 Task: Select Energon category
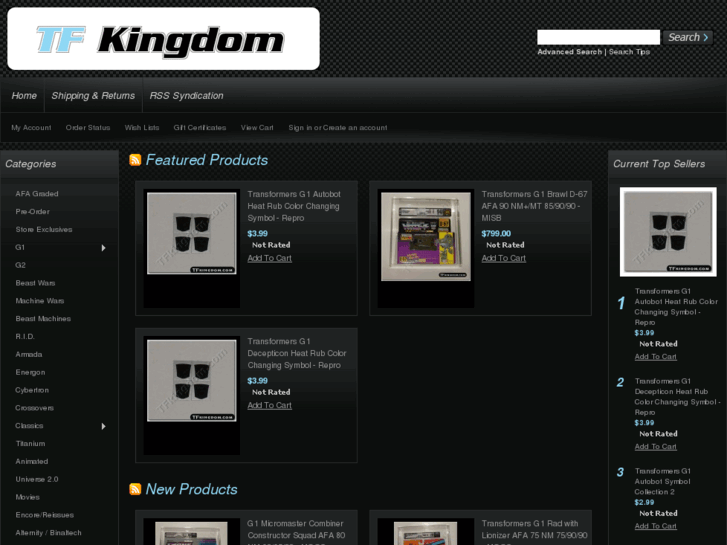(x=30, y=372)
